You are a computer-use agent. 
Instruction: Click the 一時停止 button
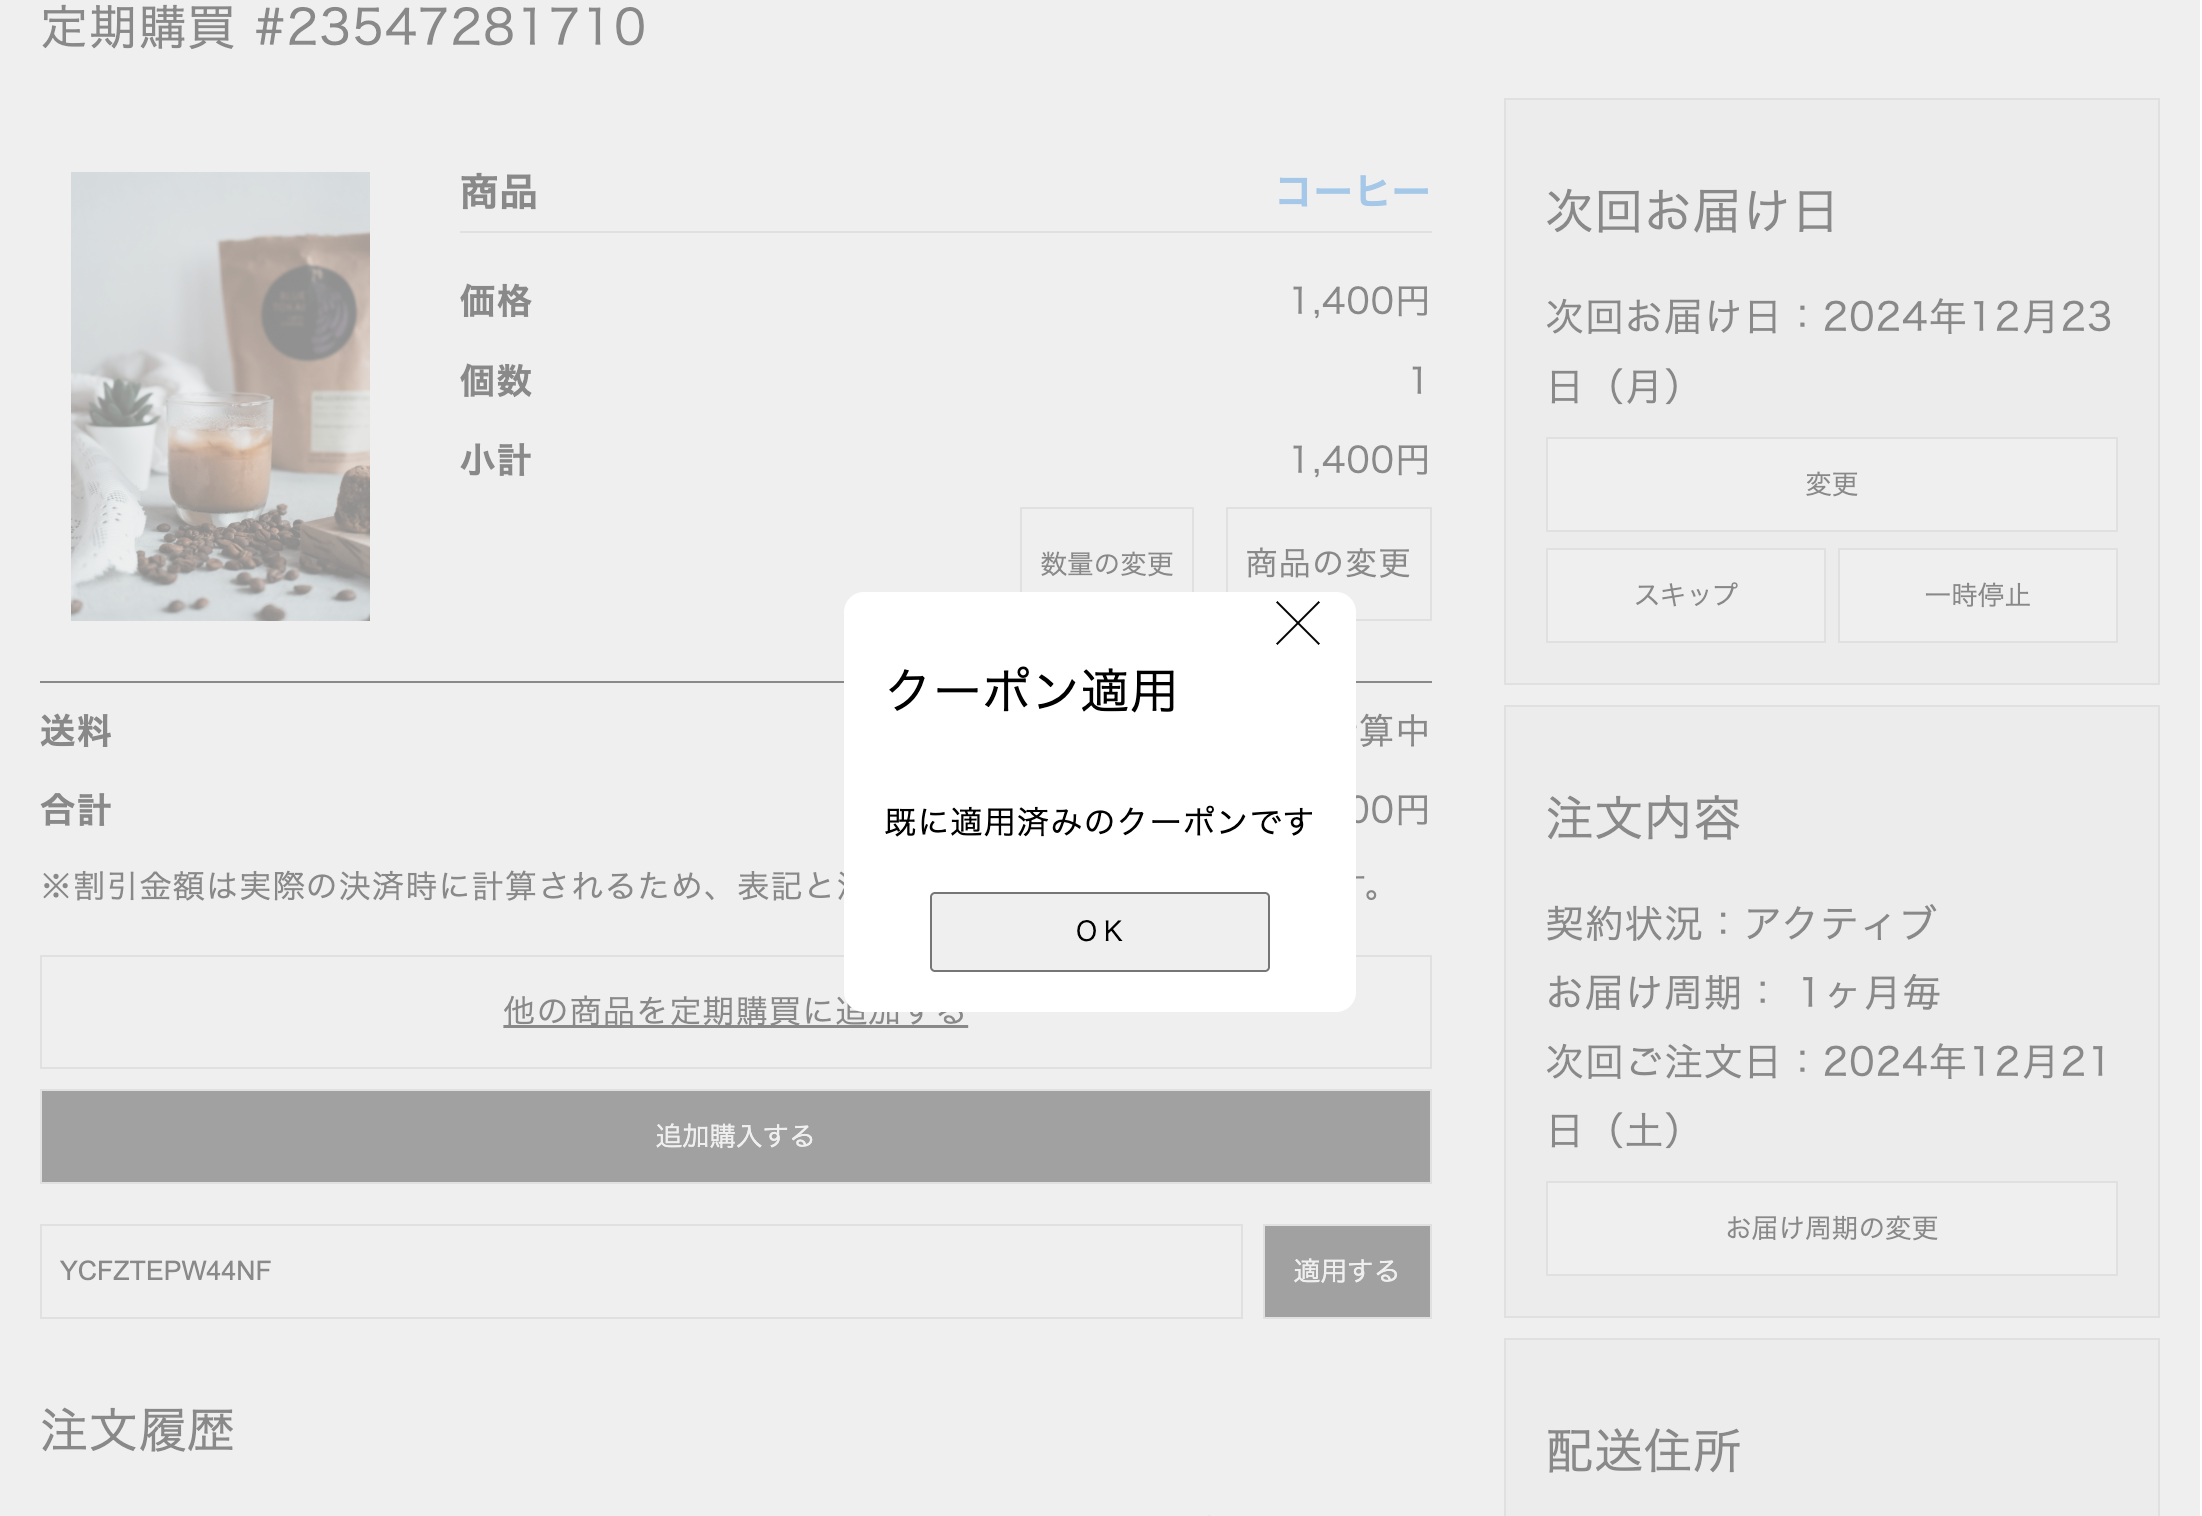(x=1977, y=595)
